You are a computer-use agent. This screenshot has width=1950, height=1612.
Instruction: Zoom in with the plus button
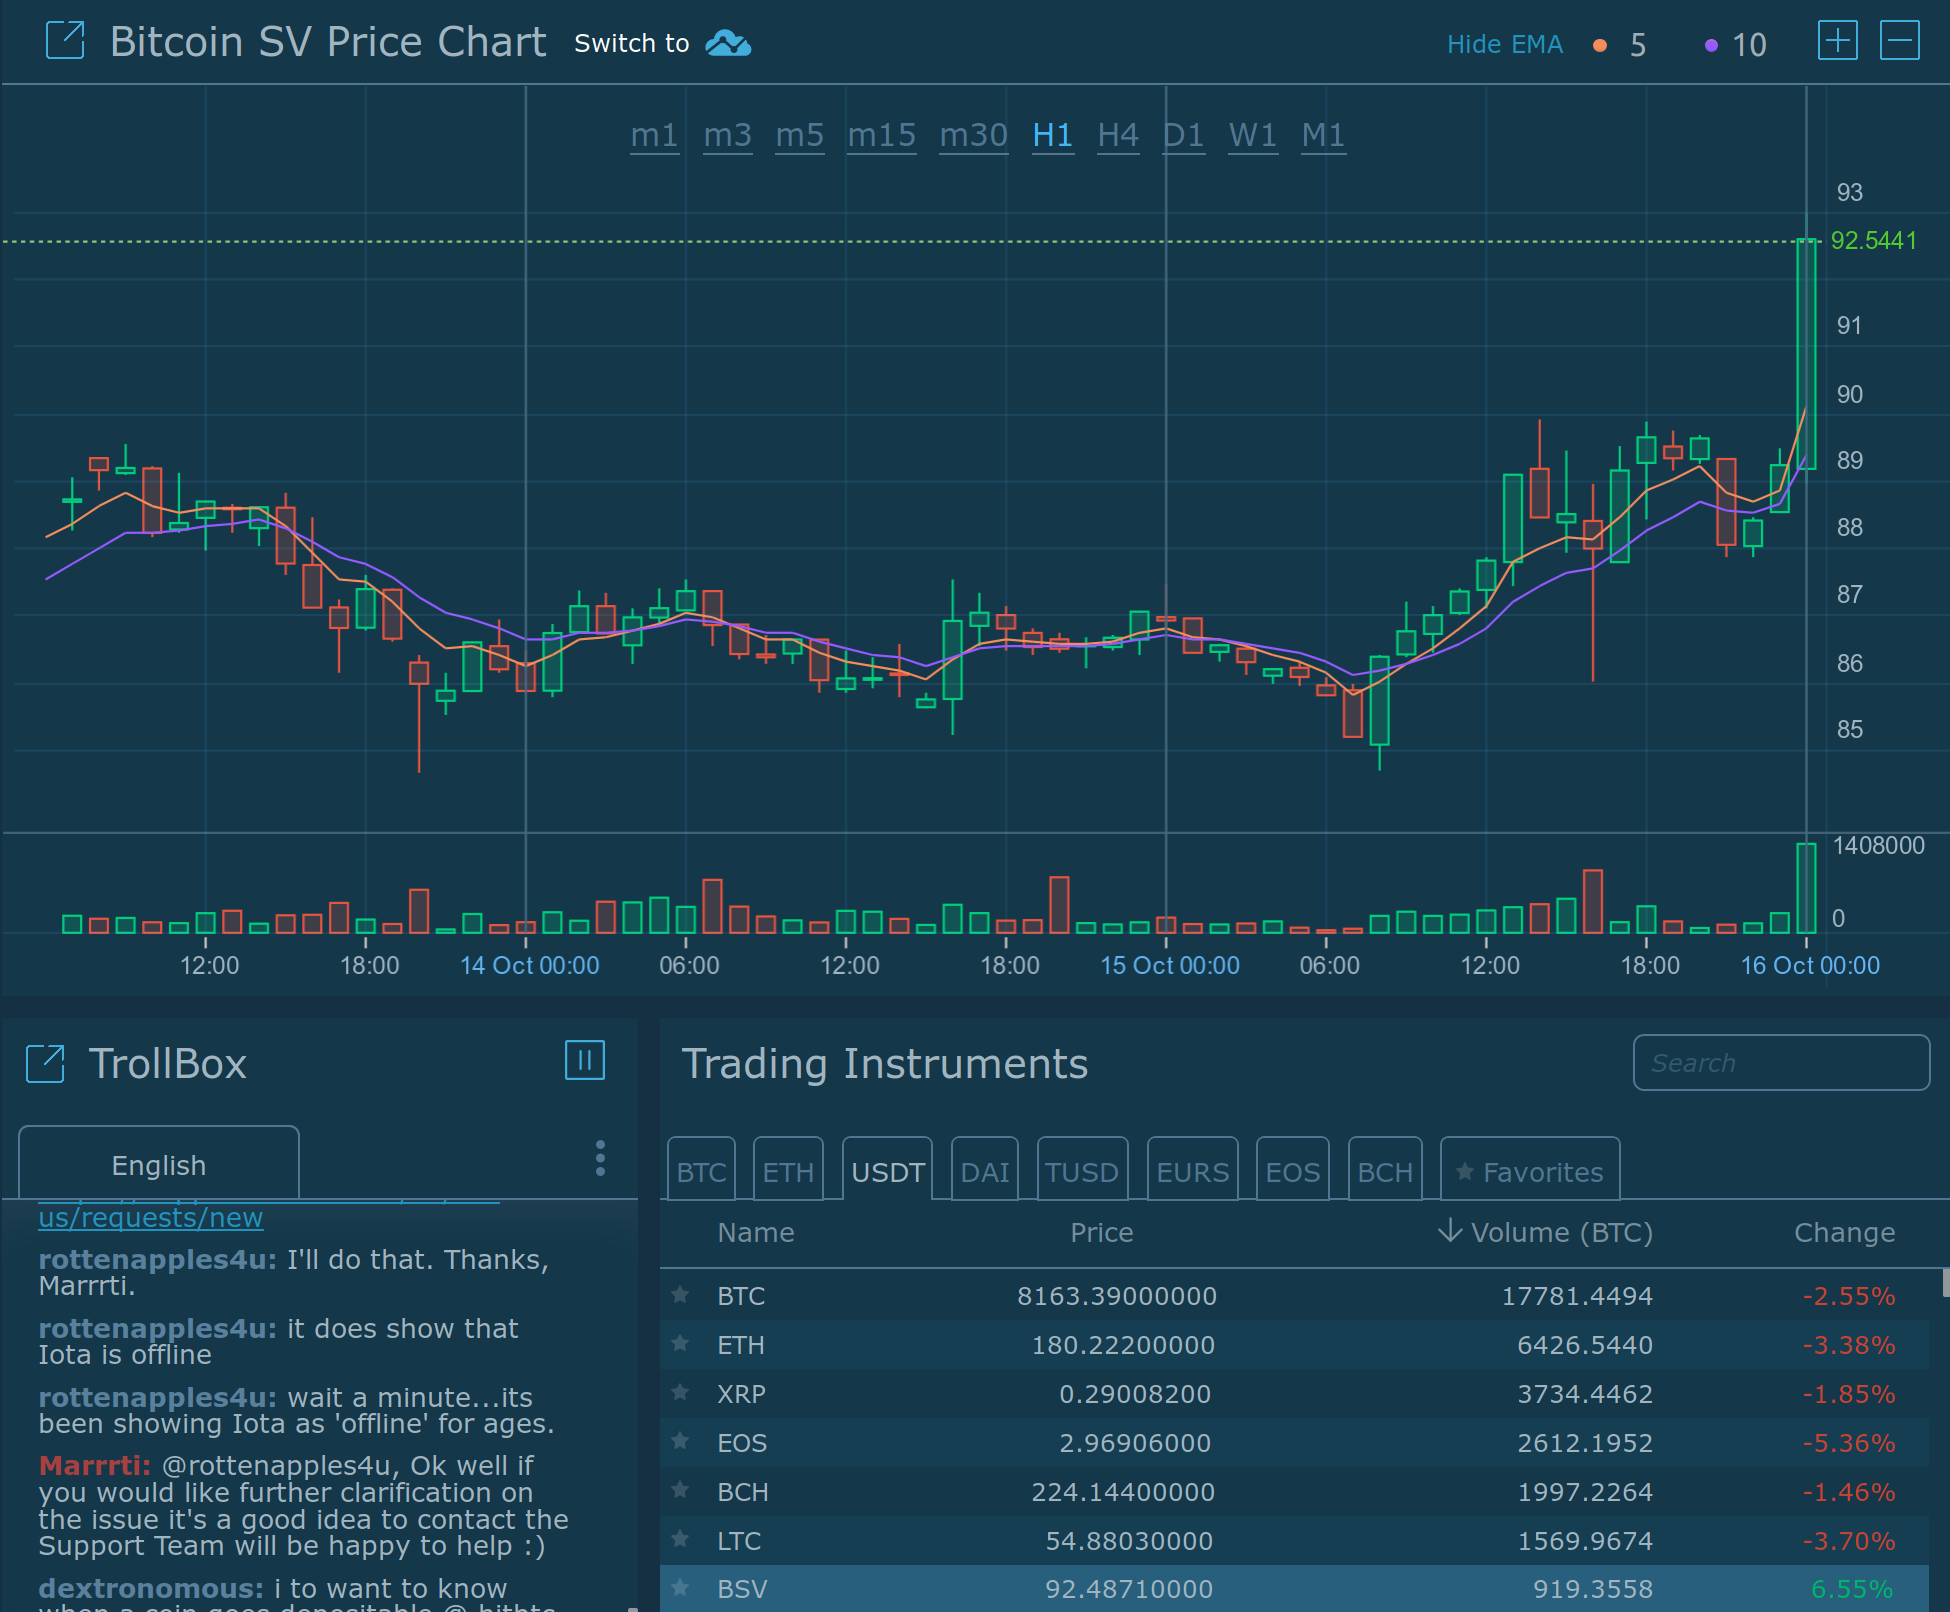click(1838, 41)
